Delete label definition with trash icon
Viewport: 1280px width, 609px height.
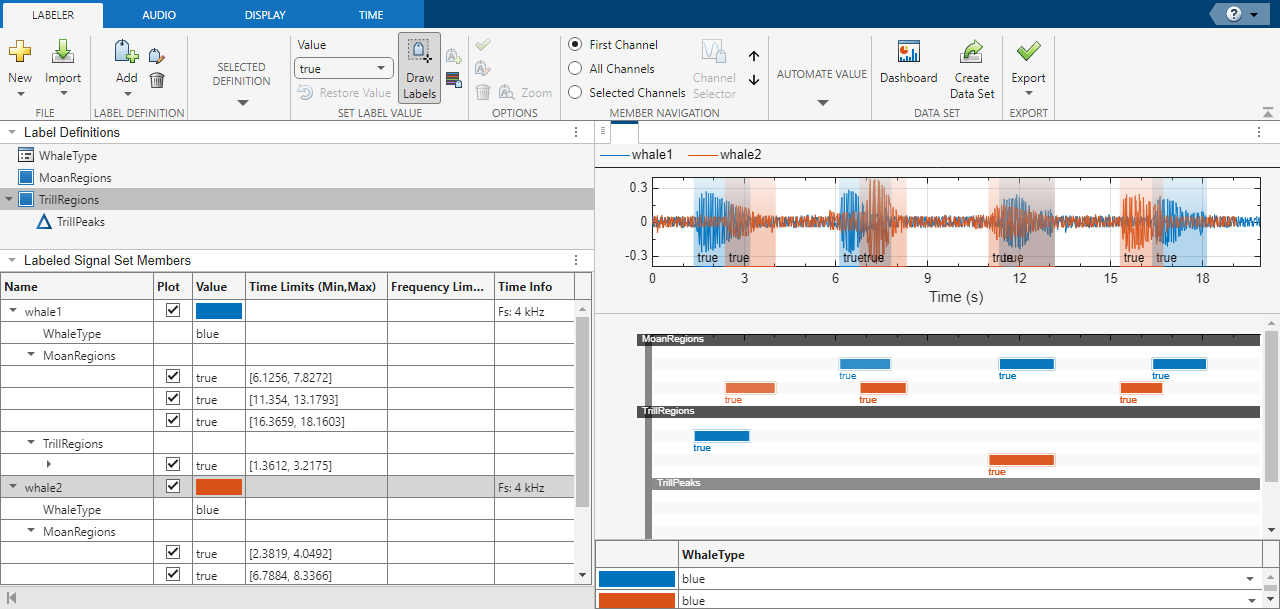coord(157,80)
